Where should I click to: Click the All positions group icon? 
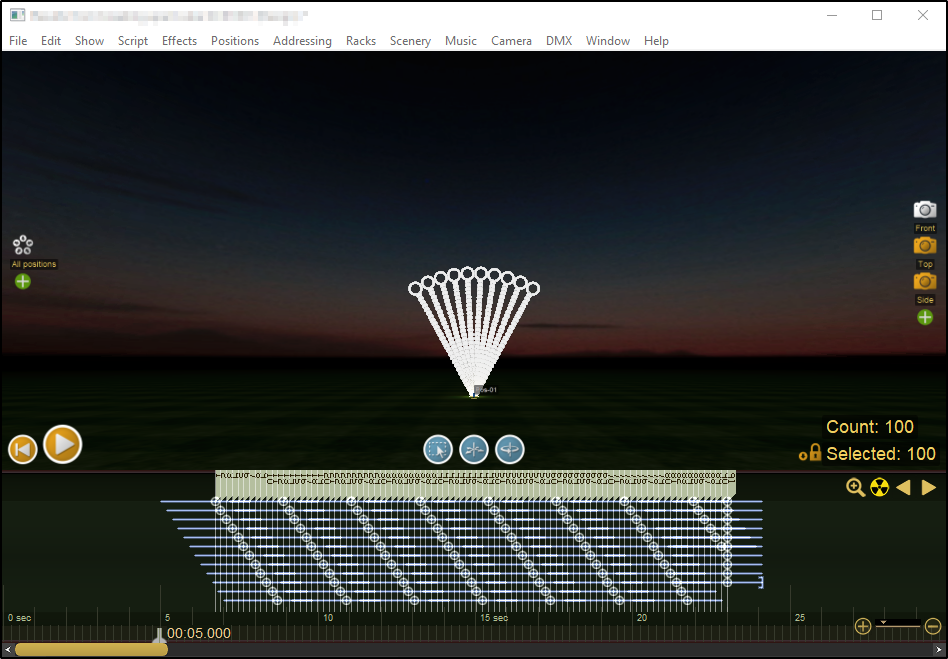point(23,245)
